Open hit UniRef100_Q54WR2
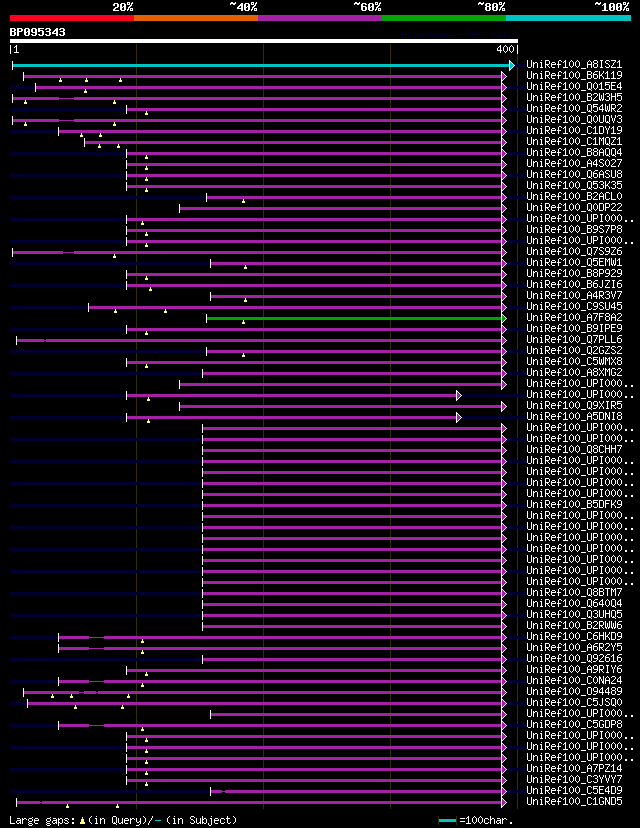The image size is (640, 828). [x=574, y=109]
